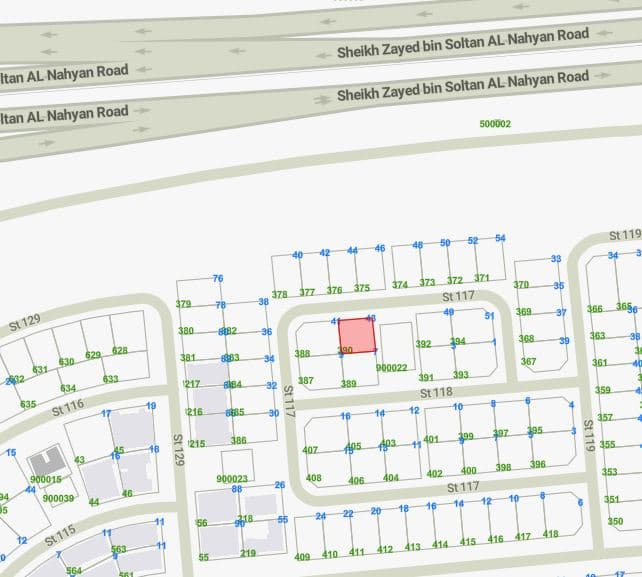Click plot number 350
The height and width of the screenshot is (577, 642).
[615, 521]
